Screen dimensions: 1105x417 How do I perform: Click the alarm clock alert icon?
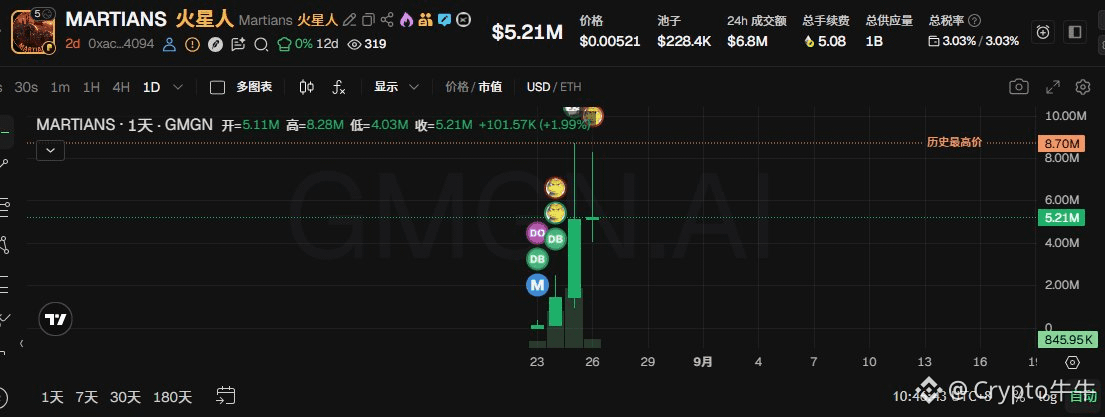pyautogui.click(x=1043, y=32)
